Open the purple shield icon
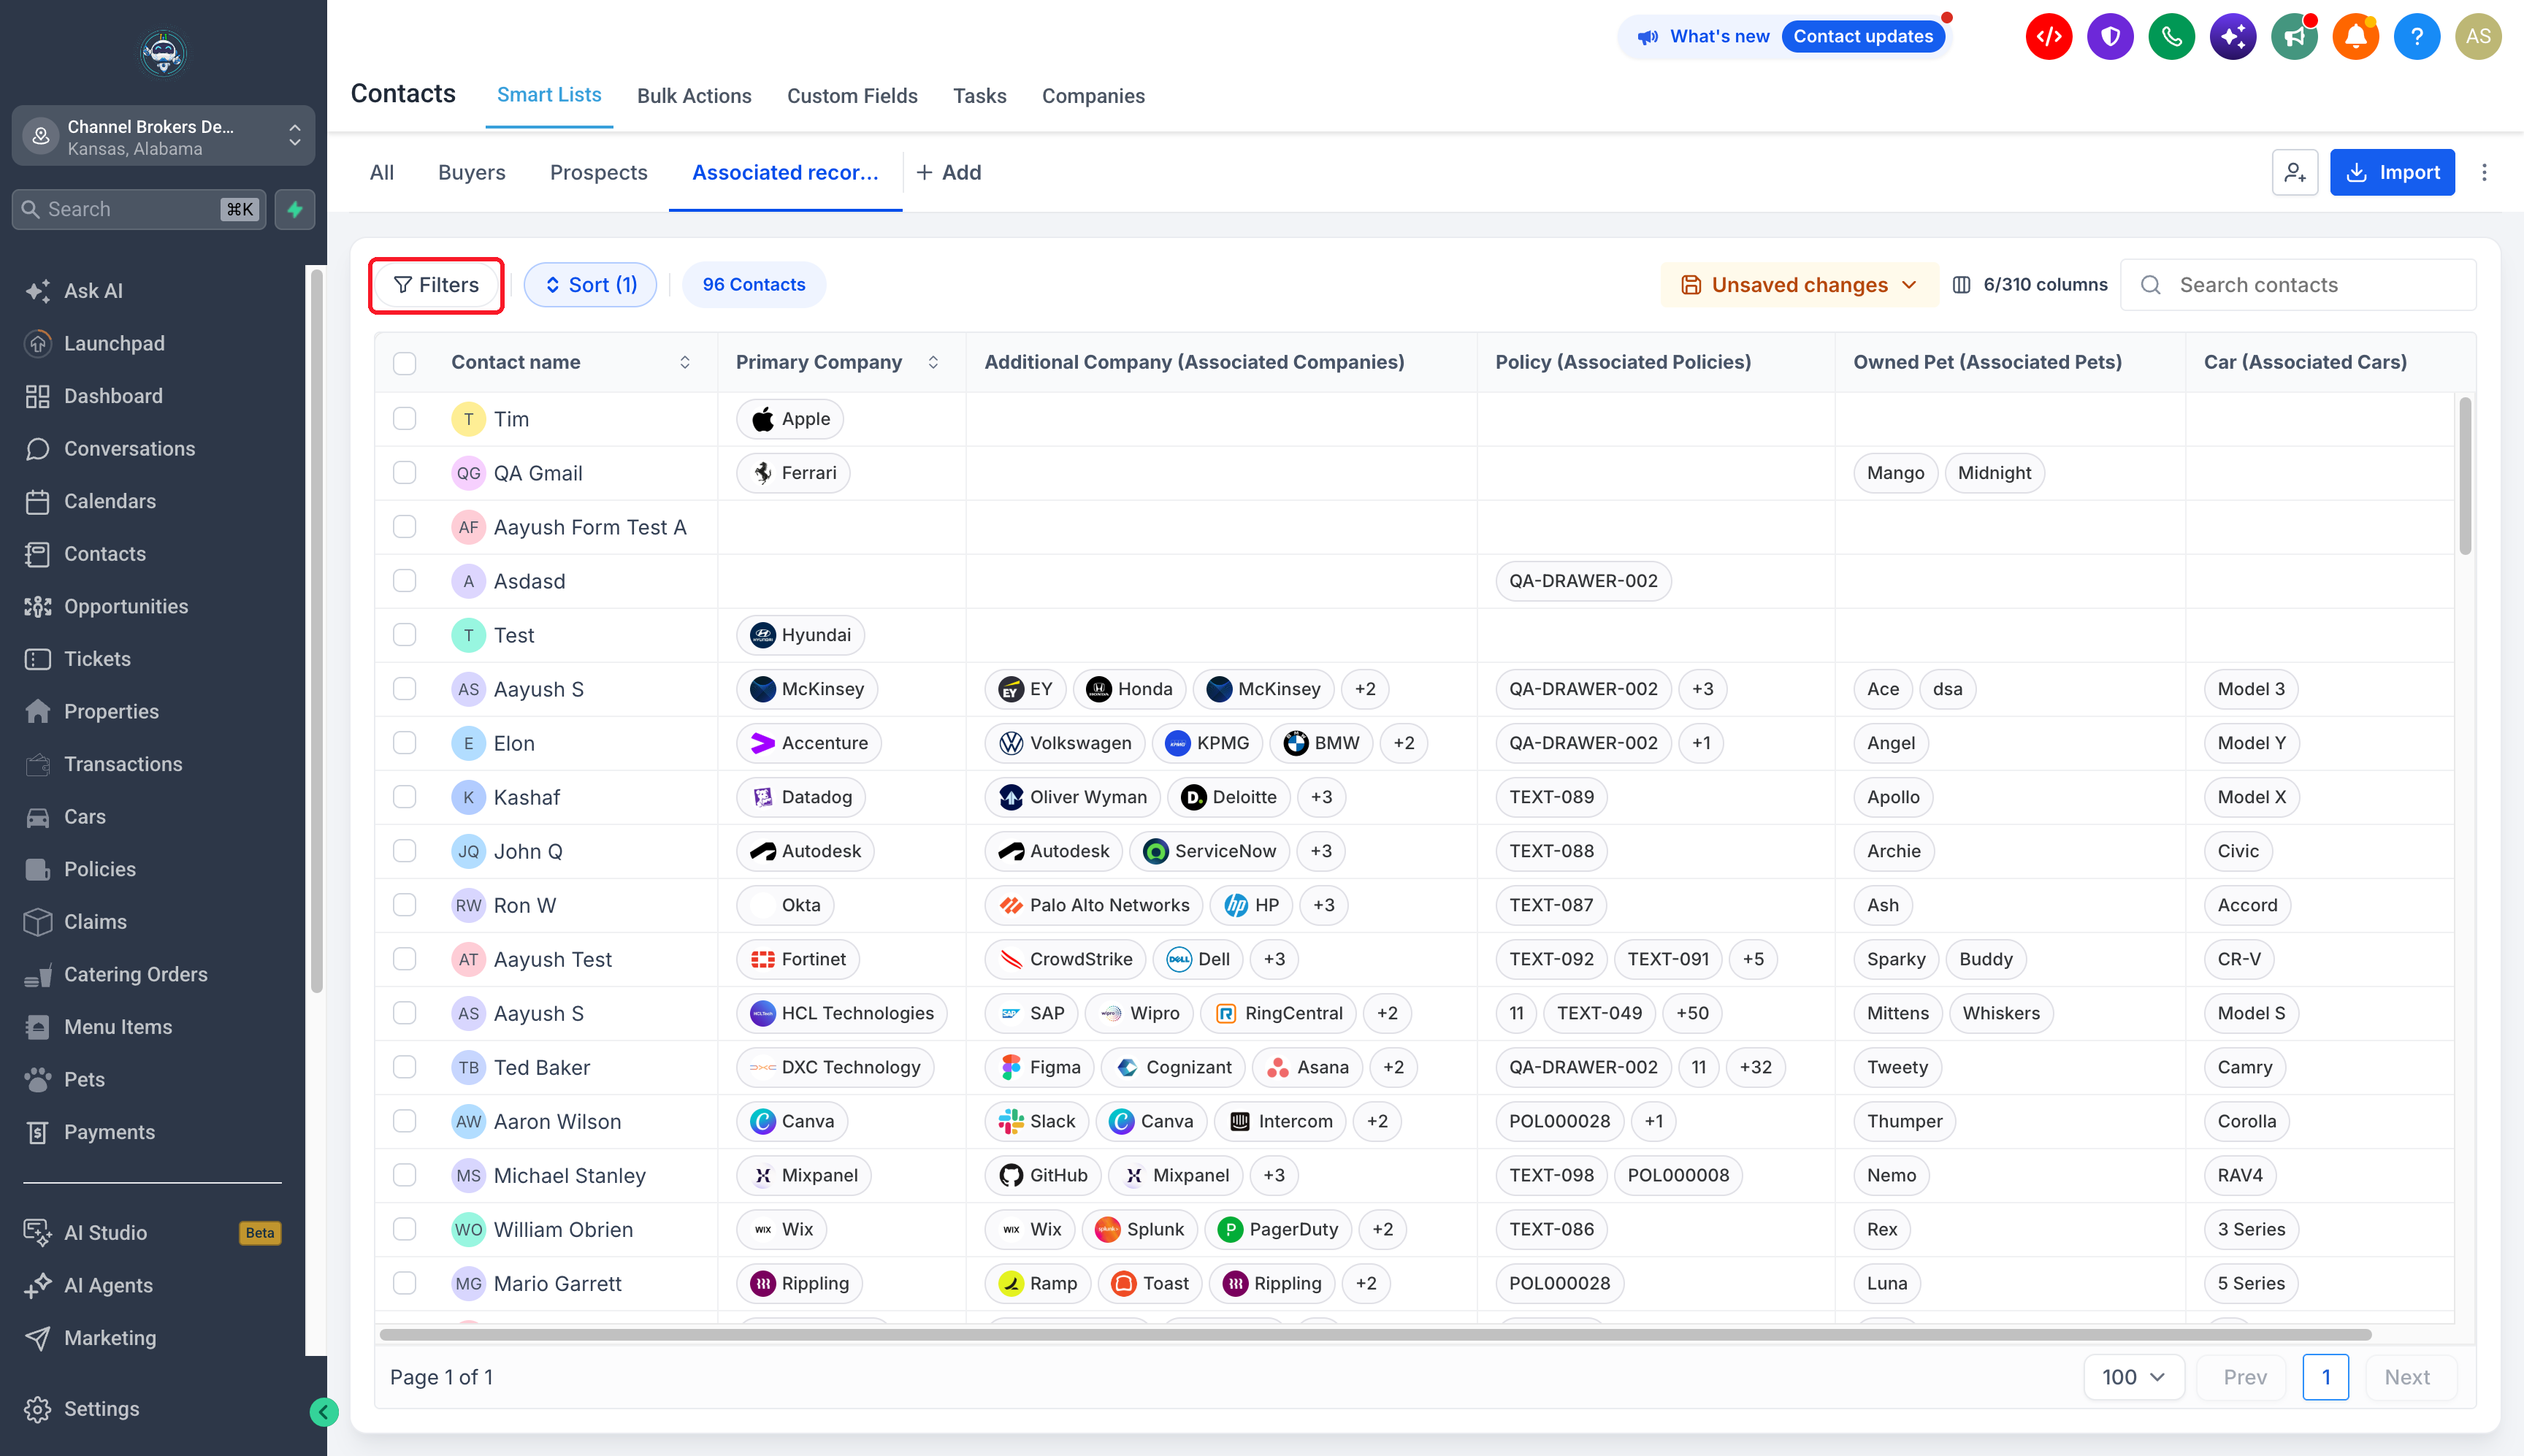Image resolution: width=2524 pixels, height=1456 pixels. click(2110, 37)
